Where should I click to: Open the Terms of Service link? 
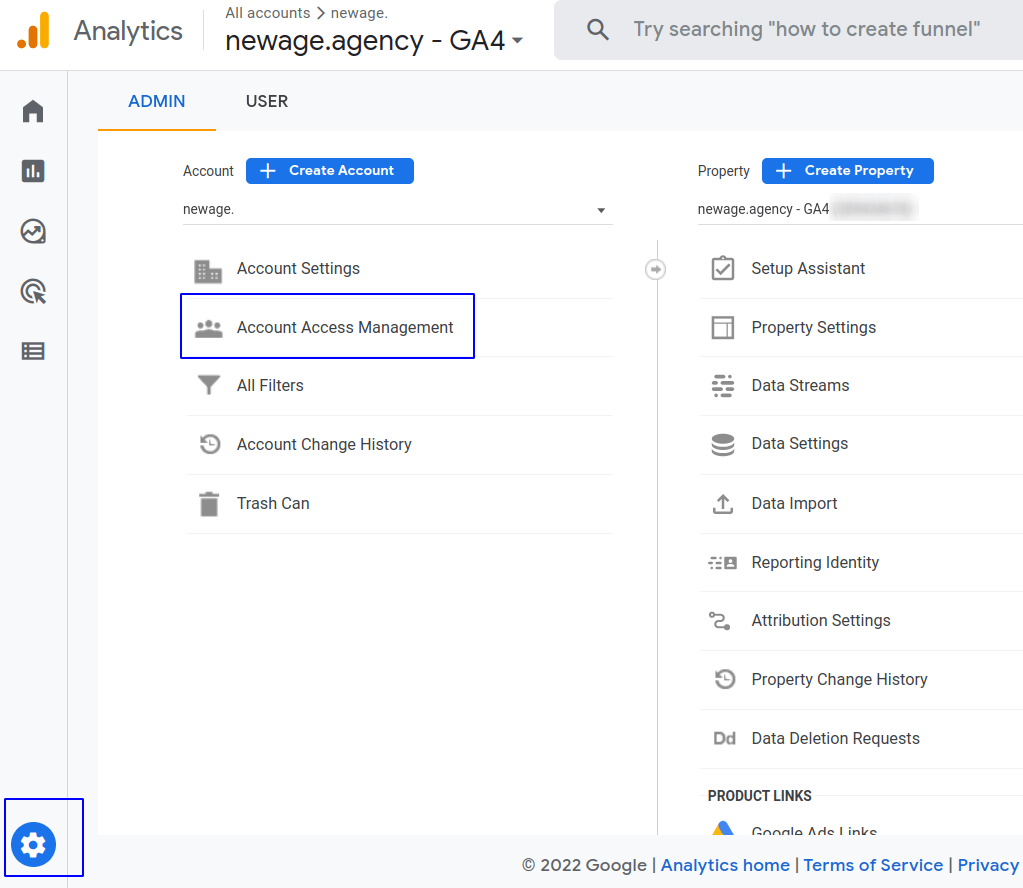pyautogui.click(x=872, y=865)
